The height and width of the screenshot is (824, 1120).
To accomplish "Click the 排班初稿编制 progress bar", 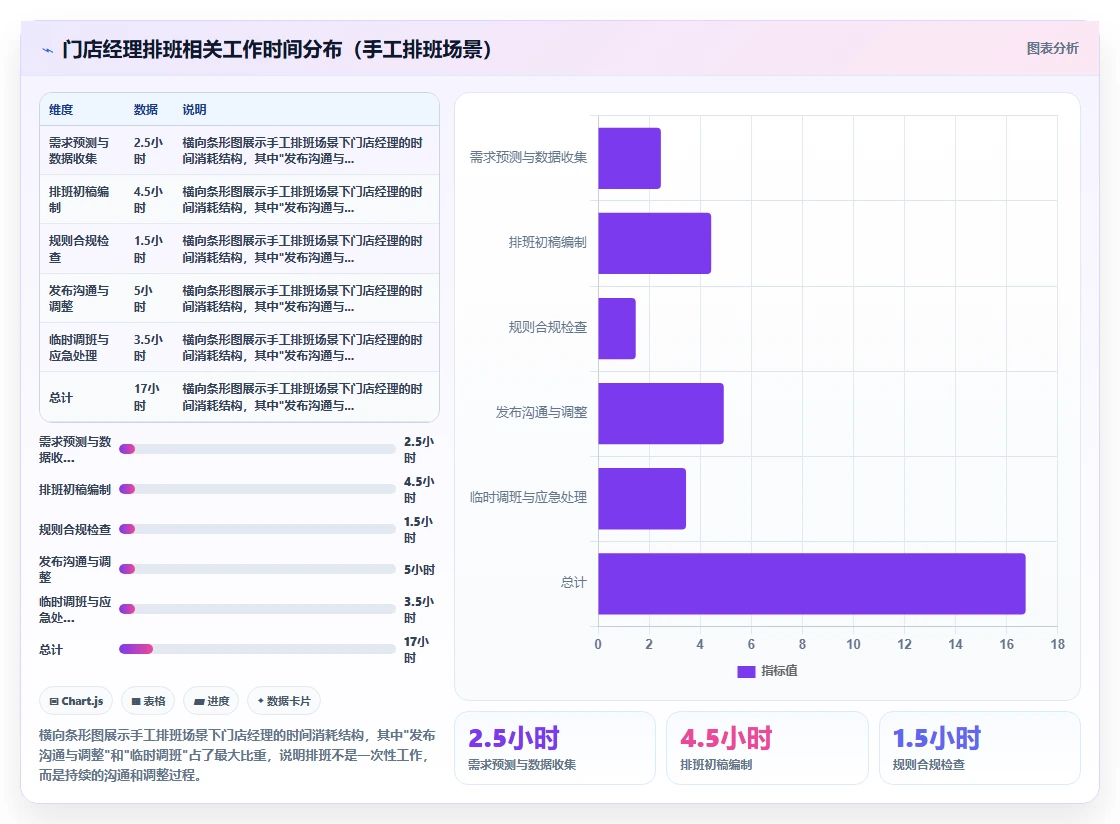I will coord(257,489).
